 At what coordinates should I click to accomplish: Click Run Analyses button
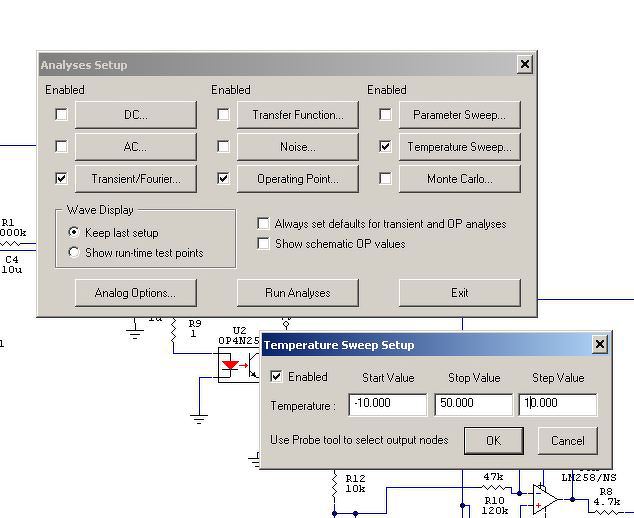coord(298,293)
